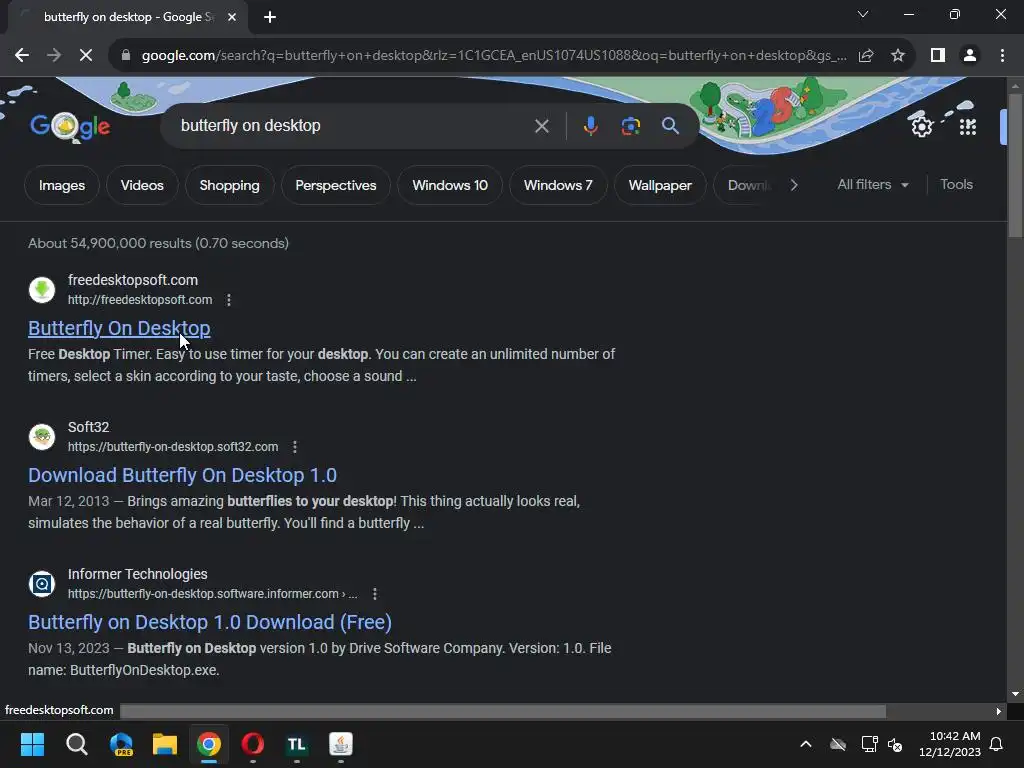Click the Informer Technologies favicon
The width and height of the screenshot is (1024, 768).
[42, 584]
